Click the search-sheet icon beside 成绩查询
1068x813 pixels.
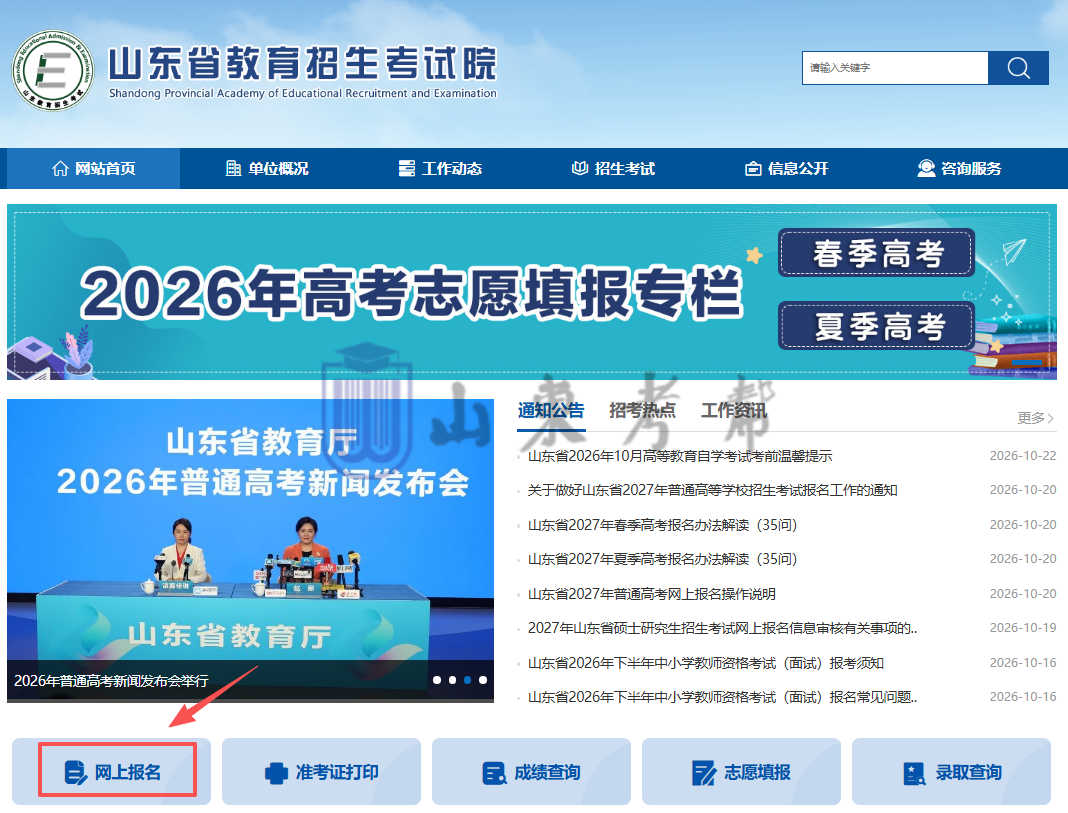click(494, 773)
